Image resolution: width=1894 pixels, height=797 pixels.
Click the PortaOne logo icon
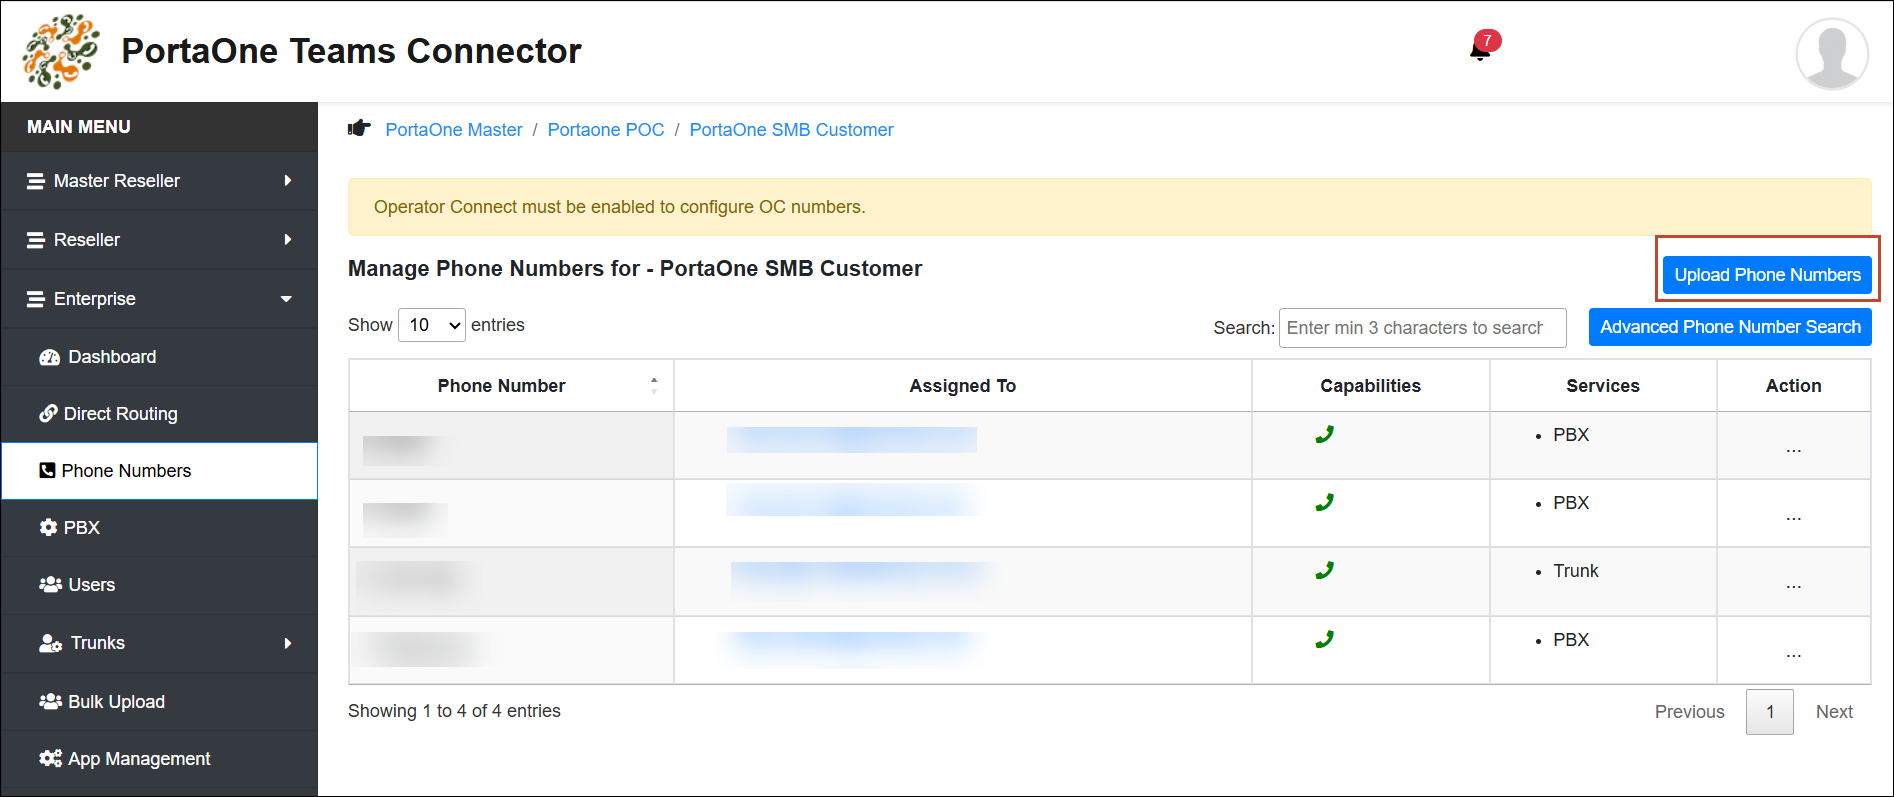click(x=61, y=51)
